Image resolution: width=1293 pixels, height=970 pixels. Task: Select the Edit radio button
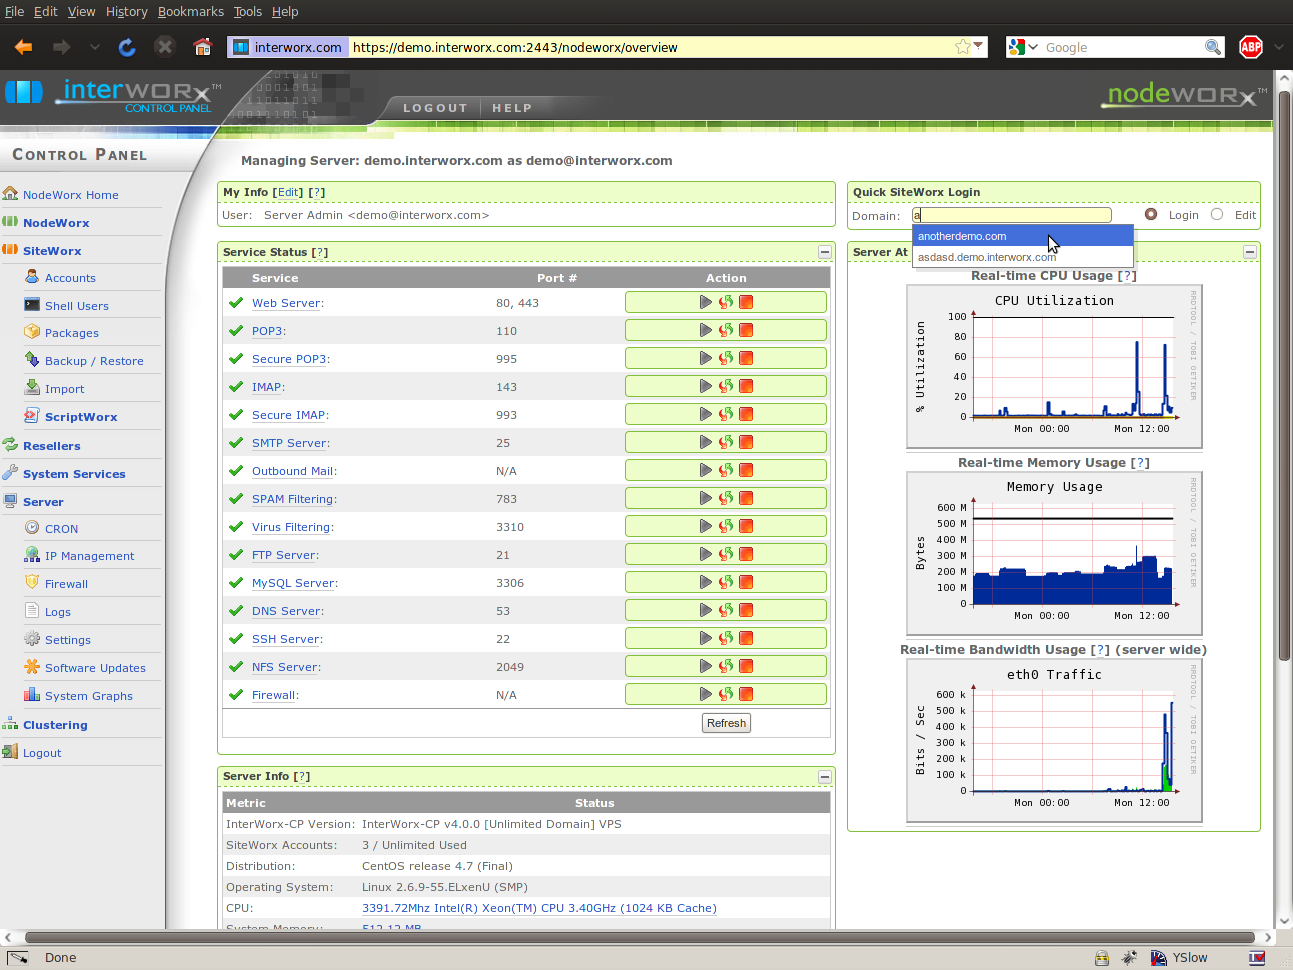1217,214
